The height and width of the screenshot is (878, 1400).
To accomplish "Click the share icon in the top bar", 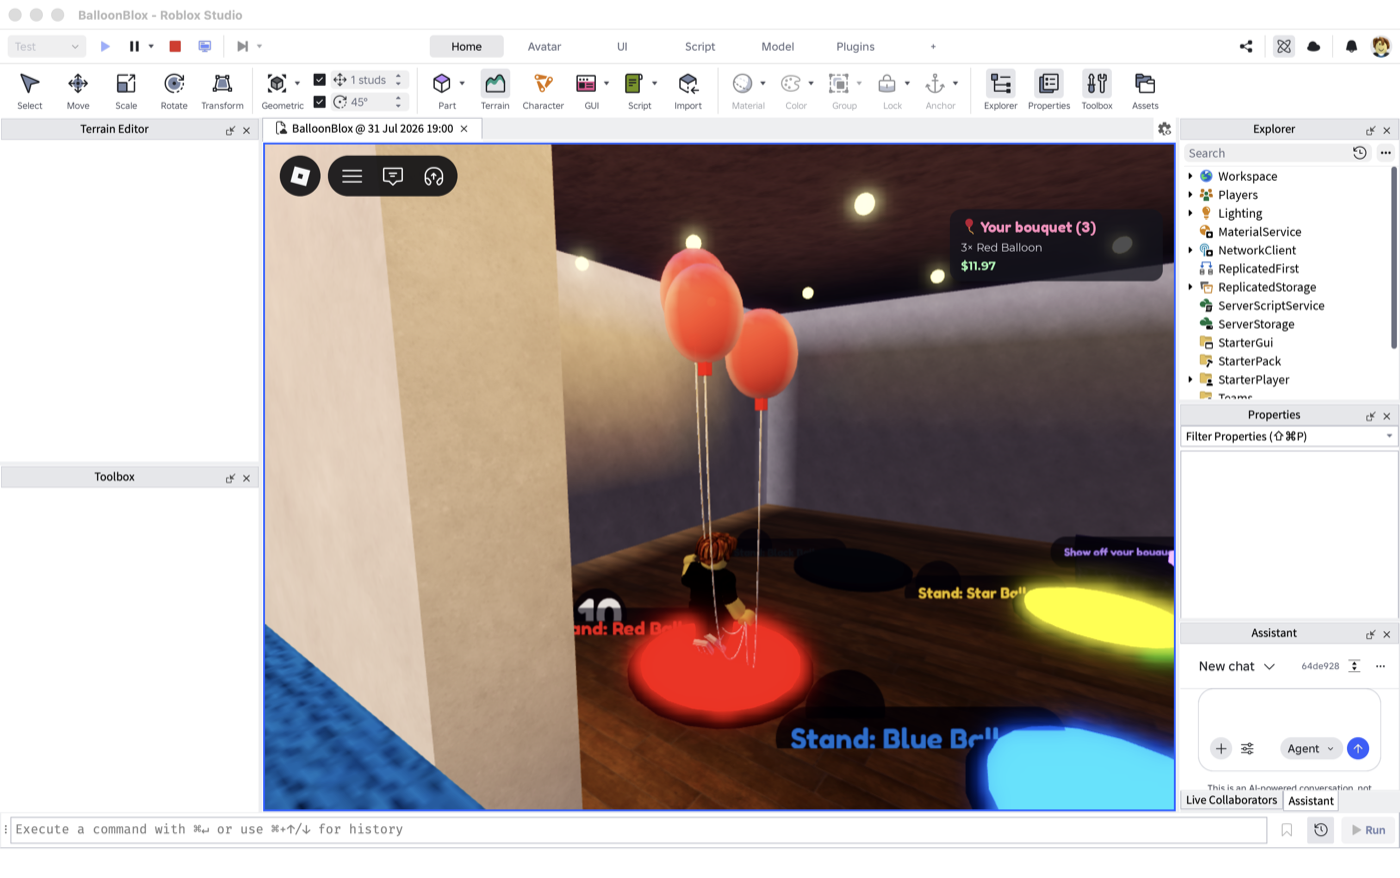I will point(1246,46).
